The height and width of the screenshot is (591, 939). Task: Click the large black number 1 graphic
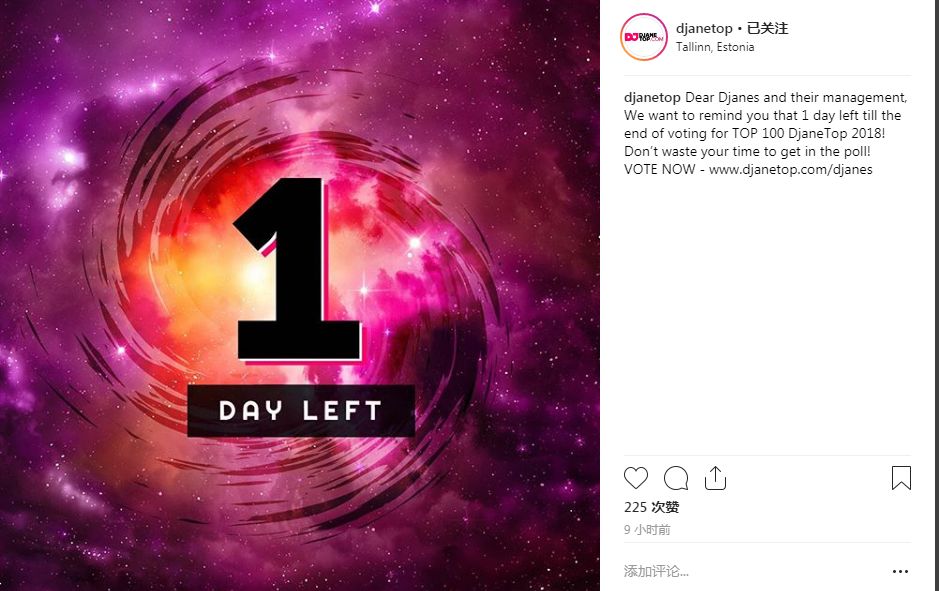pyautogui.click(x=298, y=269)
